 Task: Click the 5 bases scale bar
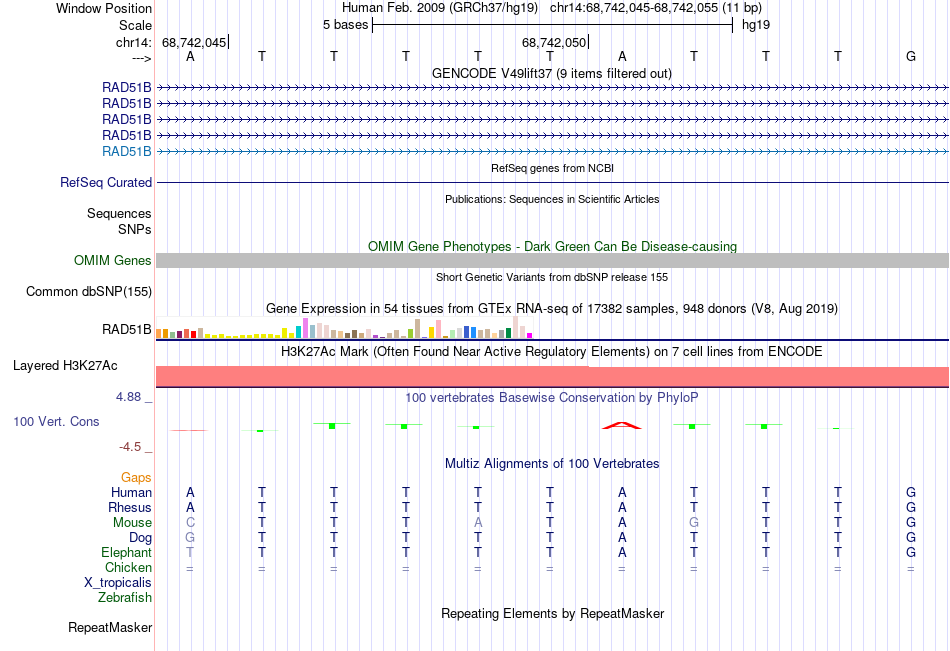[552, 25]
